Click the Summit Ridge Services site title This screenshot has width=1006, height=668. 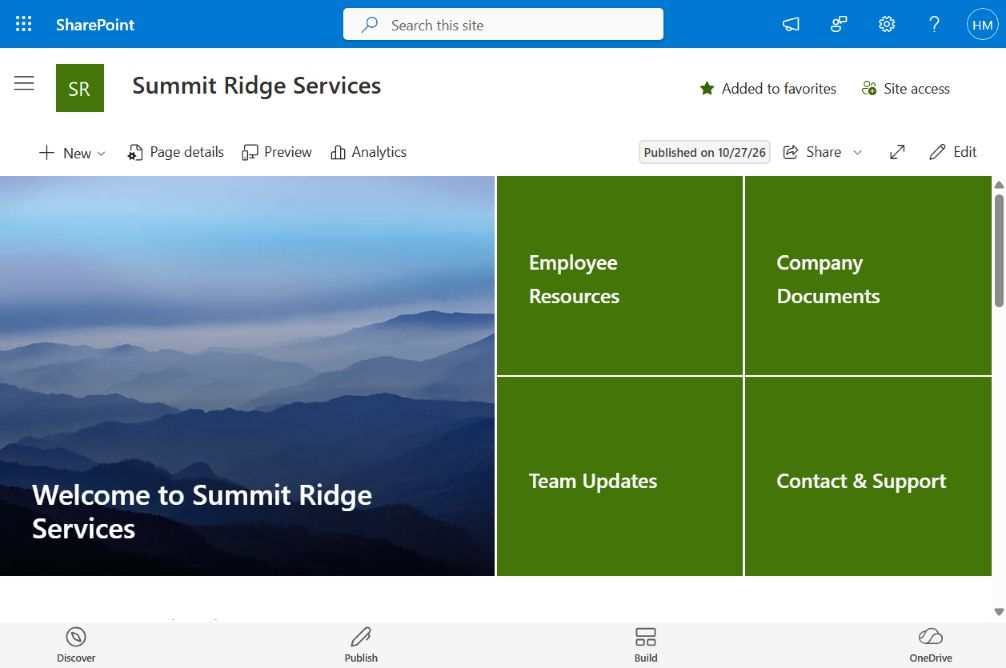[257, 85]
